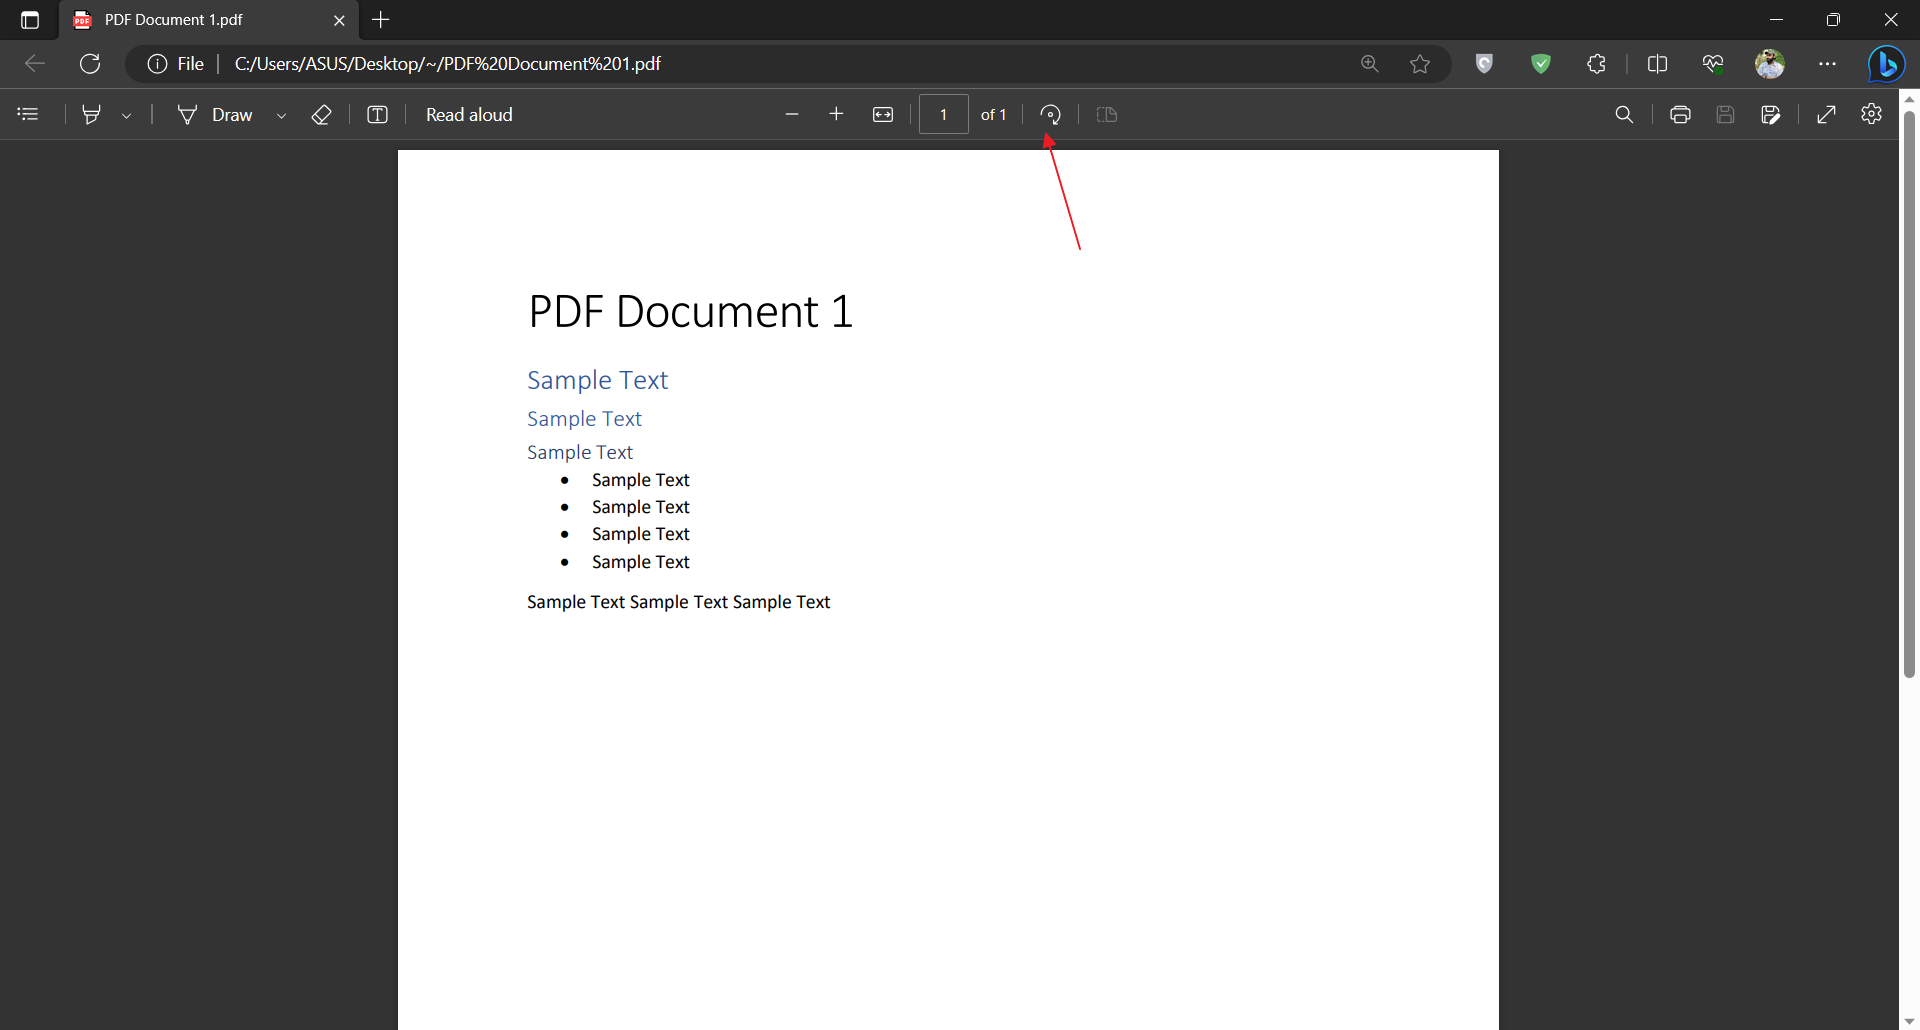The width and height of the screenshot is (1920, 1030).
Task: Zoom out using the minus button
Action: 792,115
